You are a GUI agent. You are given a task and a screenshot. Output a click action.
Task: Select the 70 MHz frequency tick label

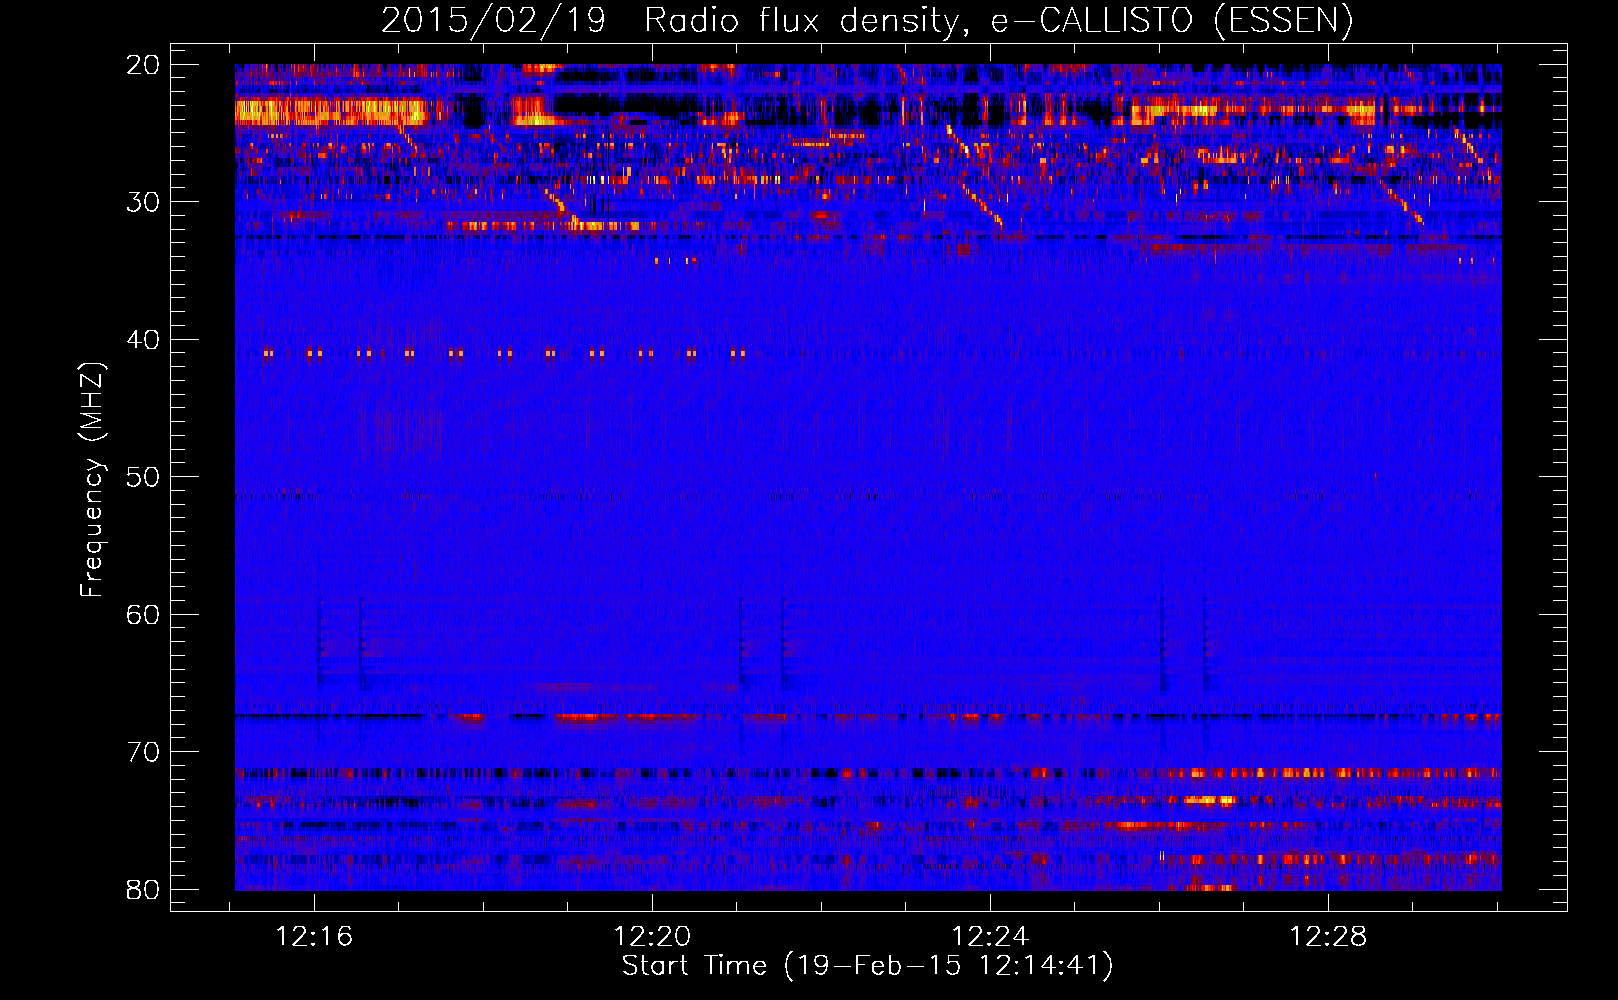click(x=144, y=752)
